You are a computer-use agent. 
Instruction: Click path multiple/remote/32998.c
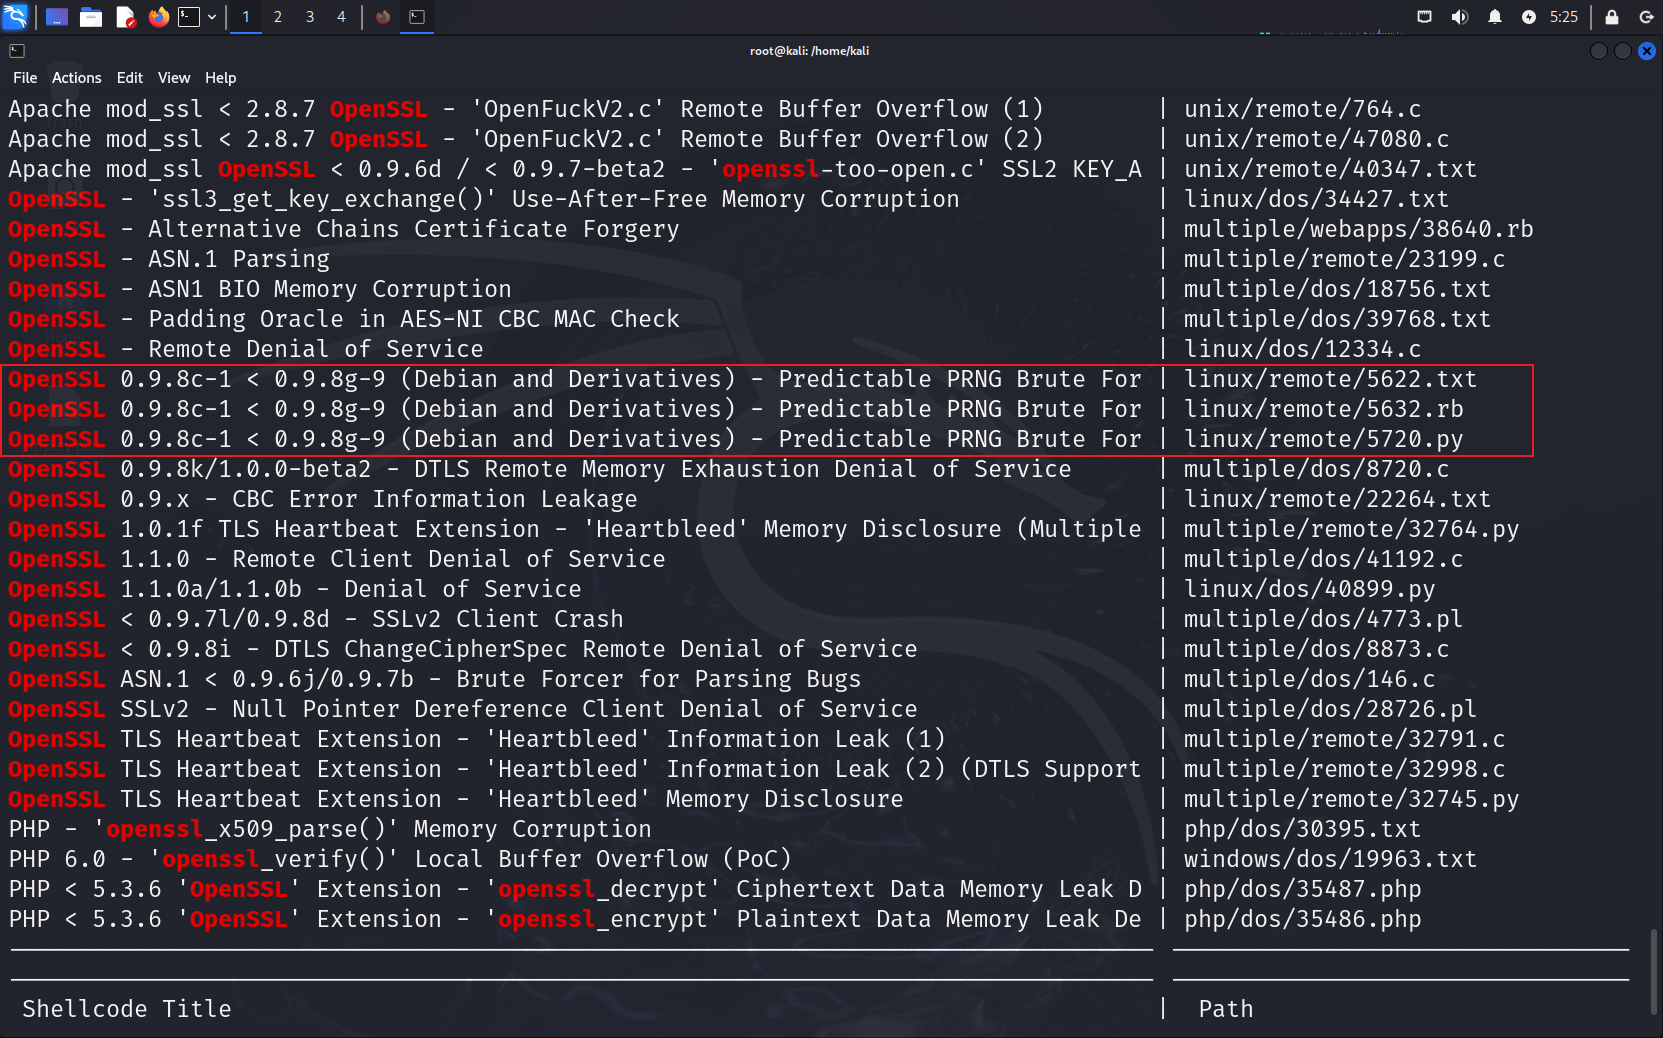click(x=1345, y=769)
